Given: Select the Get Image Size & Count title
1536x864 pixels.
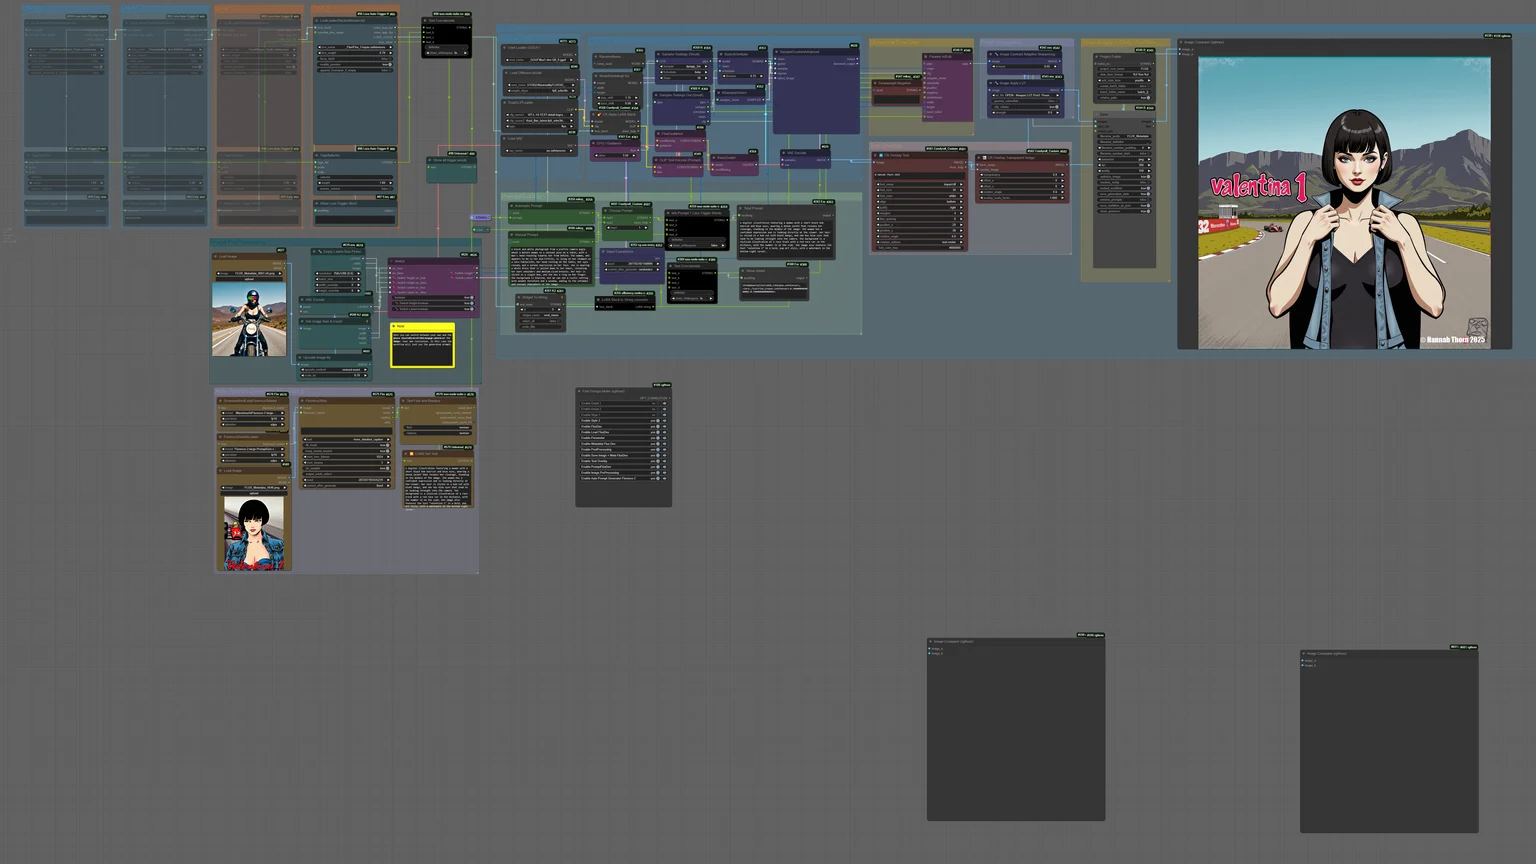Looking at the screenshot, I should coord(324,321).
